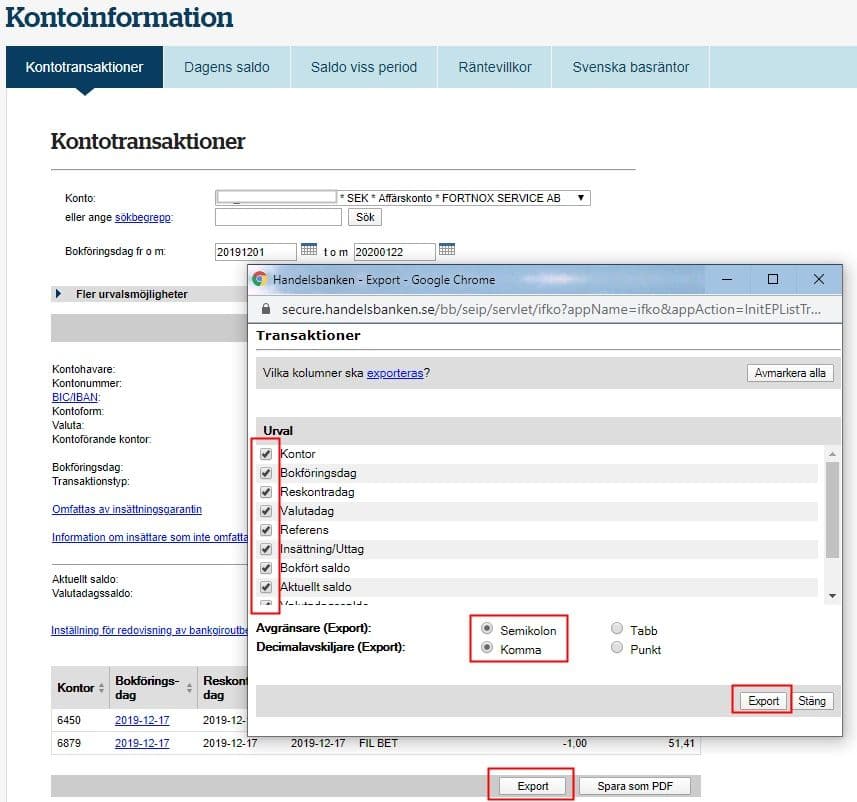Click the 6450 Kontor cell
Viewport: 857px width, 802px height.
pyautogui.click(x=69, y=720)
